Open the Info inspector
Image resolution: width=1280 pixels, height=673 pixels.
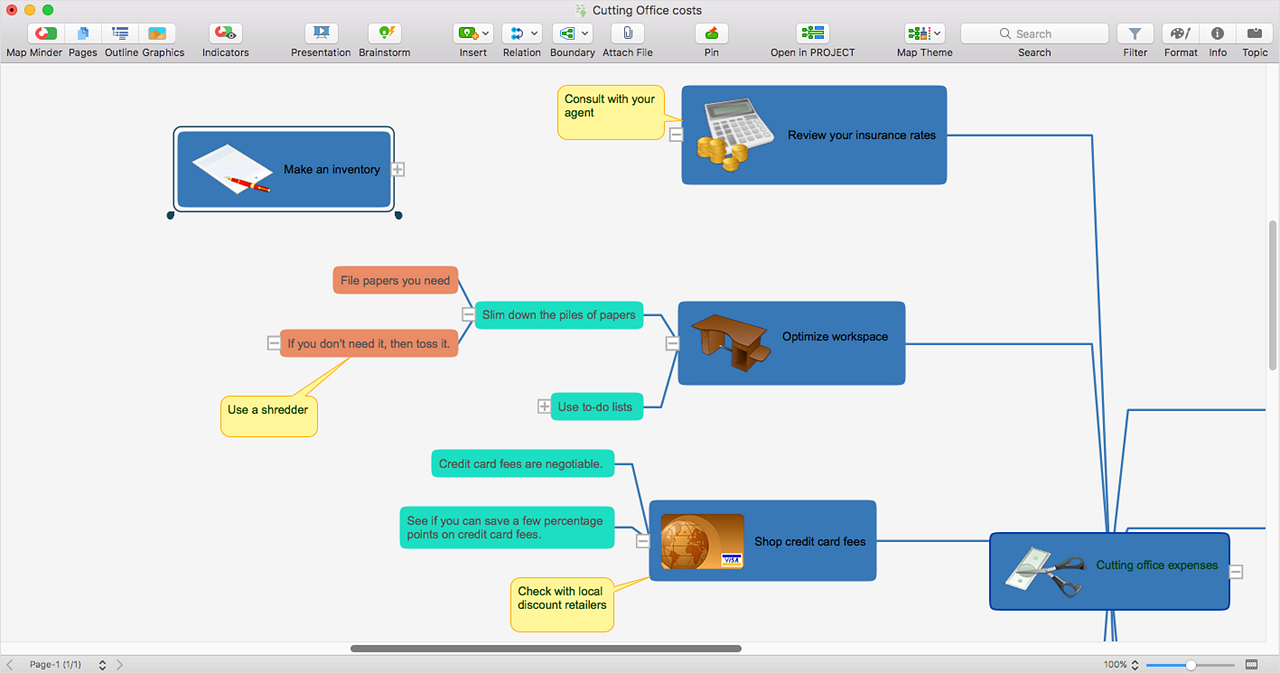[1217, 34]
